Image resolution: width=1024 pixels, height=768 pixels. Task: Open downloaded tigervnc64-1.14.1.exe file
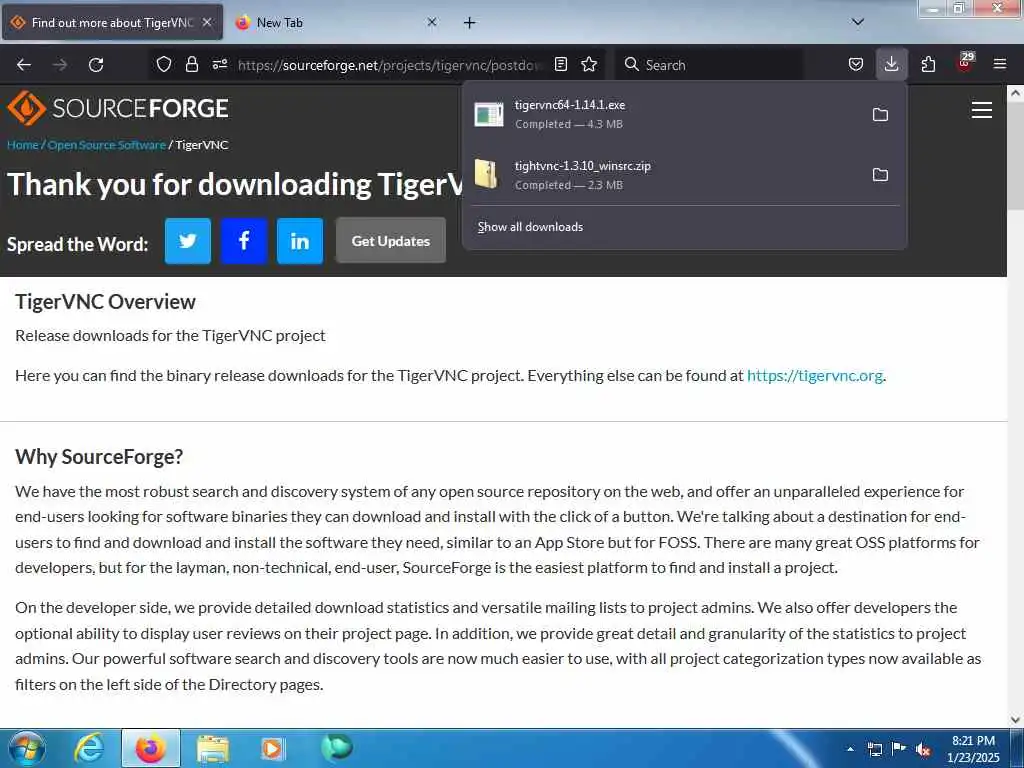[x=664, y=114]
